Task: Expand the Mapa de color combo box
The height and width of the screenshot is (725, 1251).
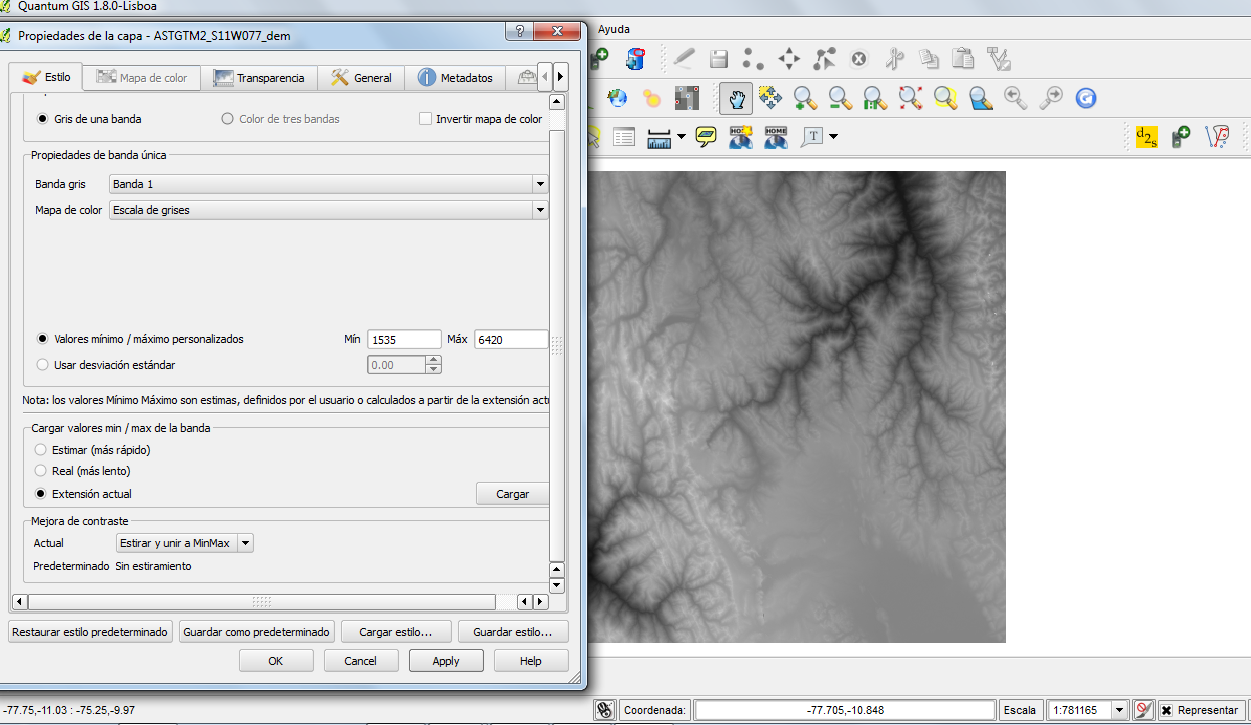Action: [328, 210]
